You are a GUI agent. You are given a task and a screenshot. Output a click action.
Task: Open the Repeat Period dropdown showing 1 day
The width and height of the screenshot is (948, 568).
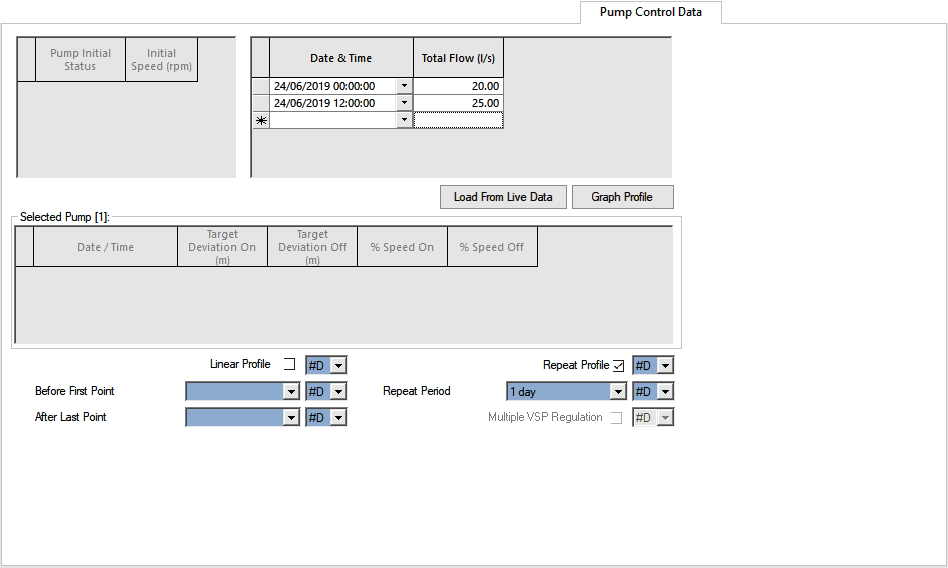coord(617,391)
